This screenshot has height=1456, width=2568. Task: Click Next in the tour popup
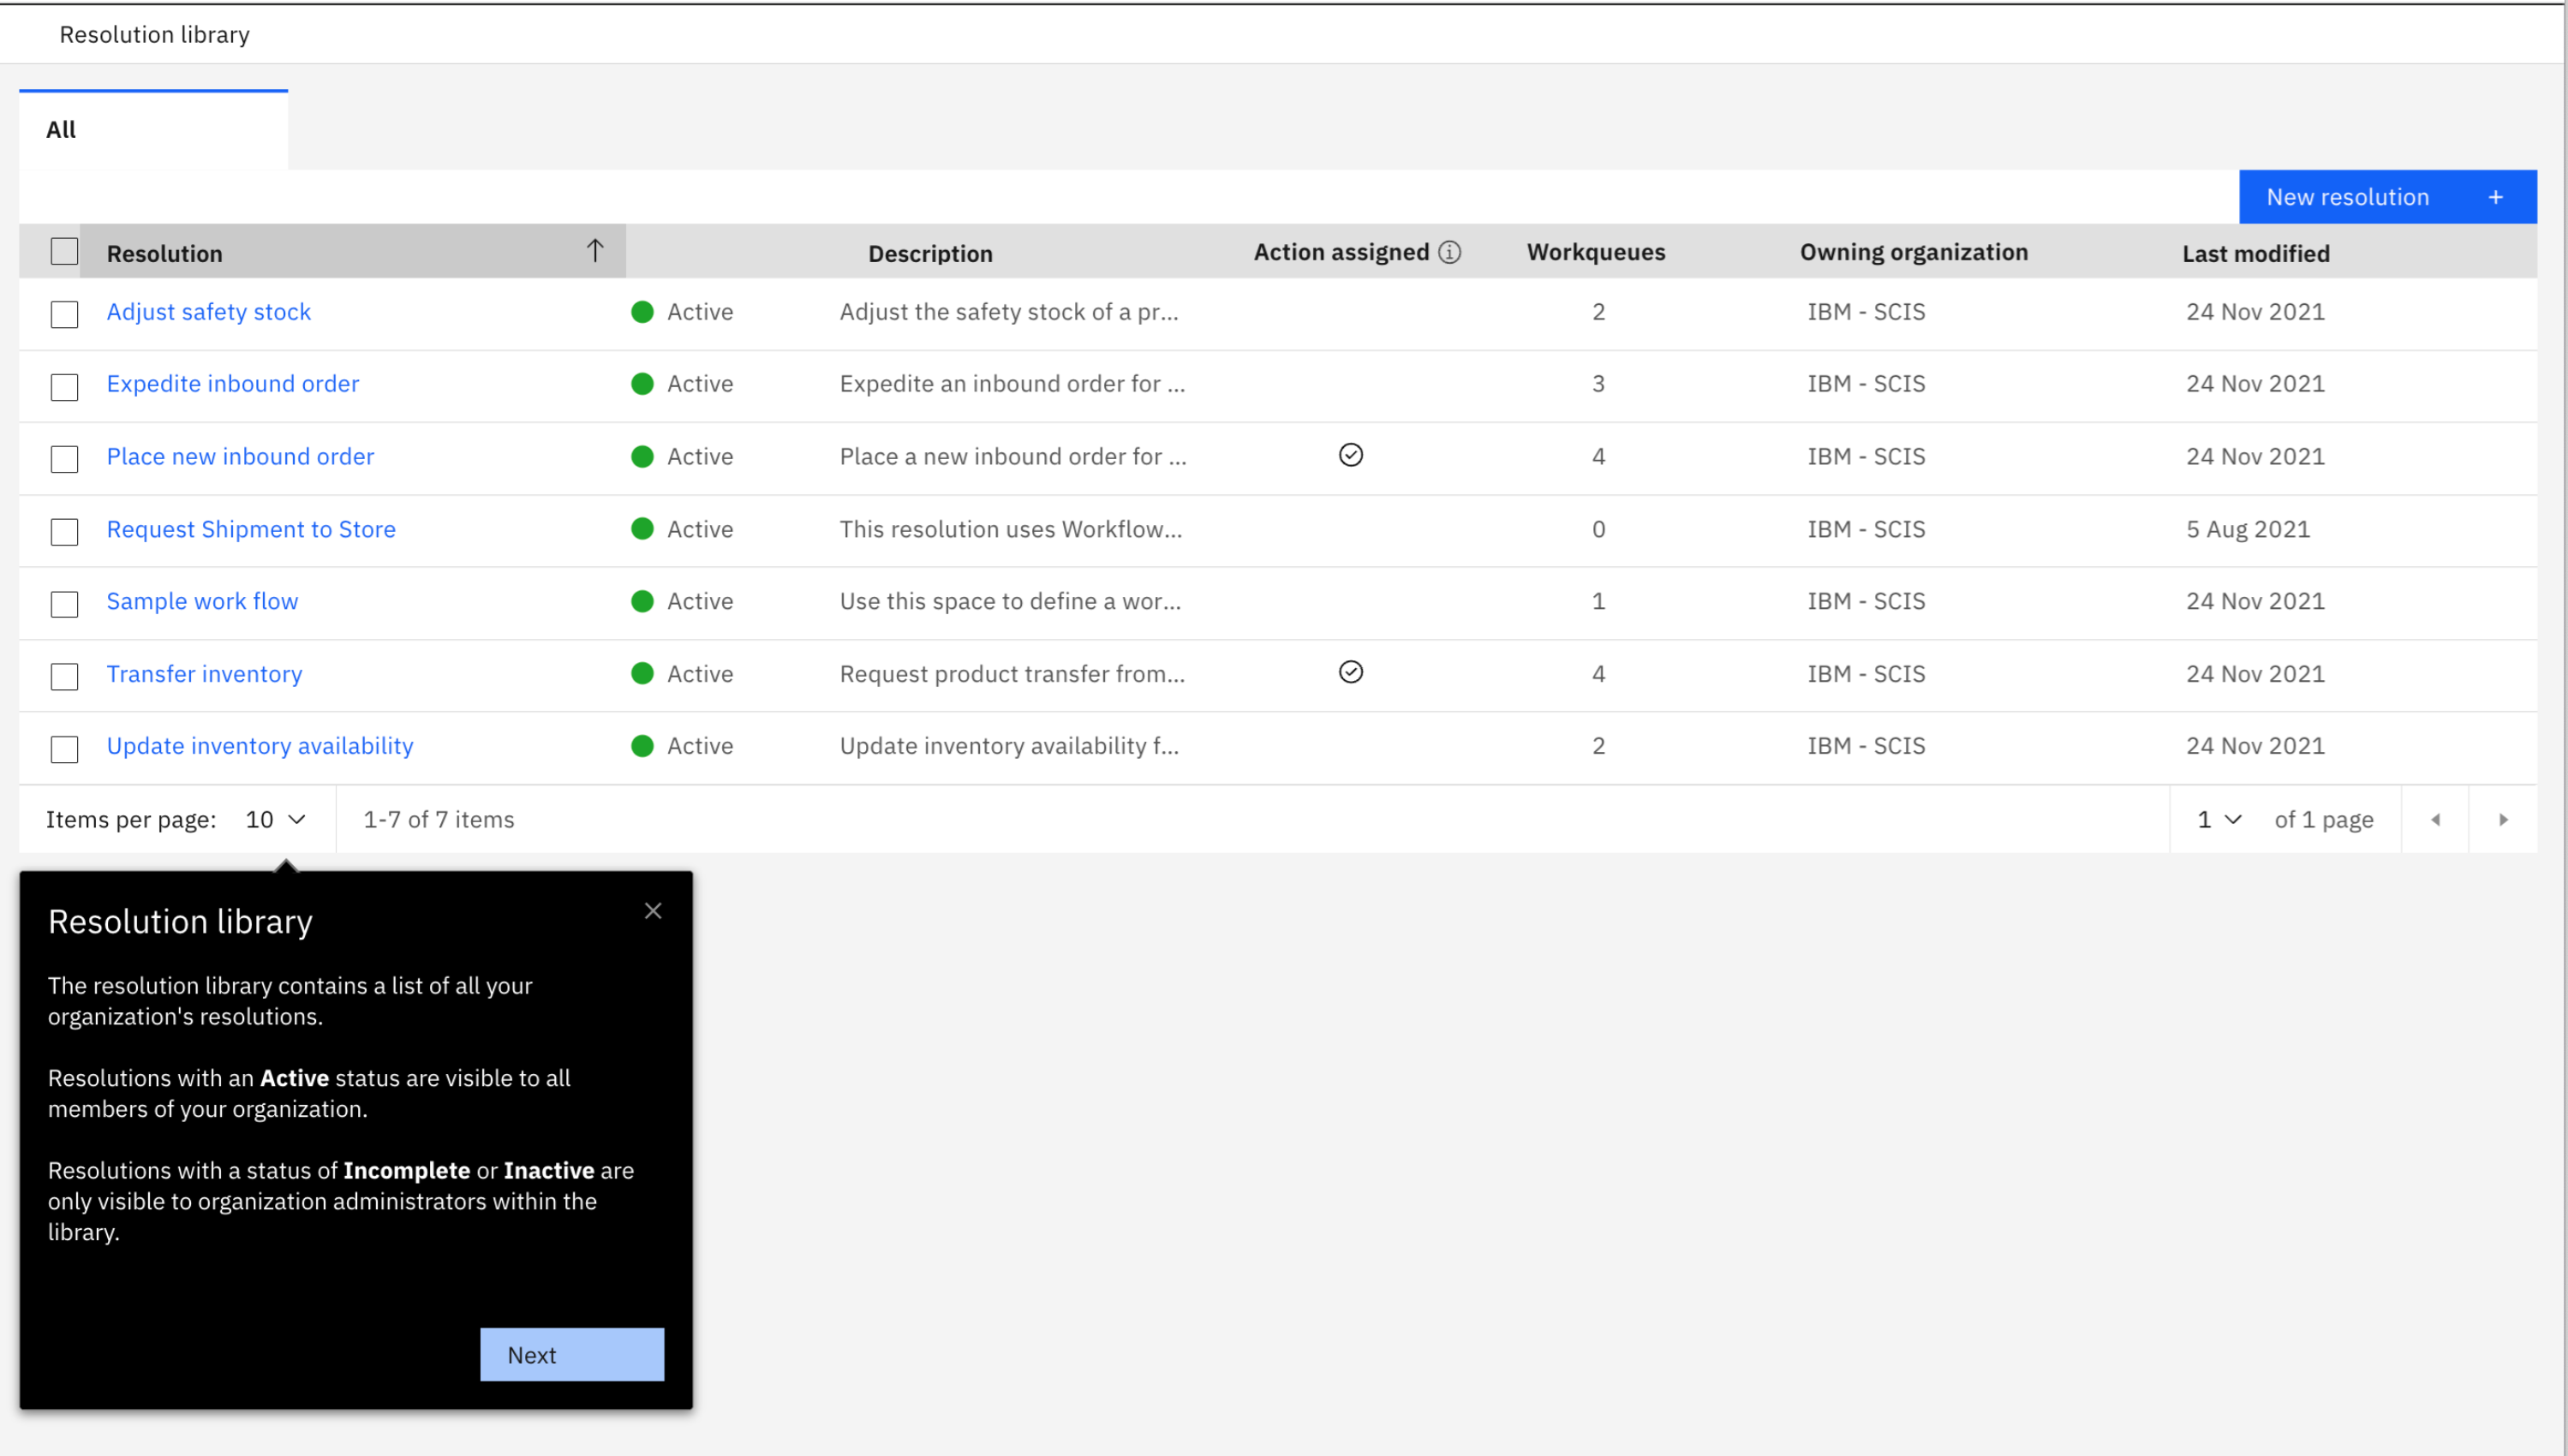click(571, 1355)
